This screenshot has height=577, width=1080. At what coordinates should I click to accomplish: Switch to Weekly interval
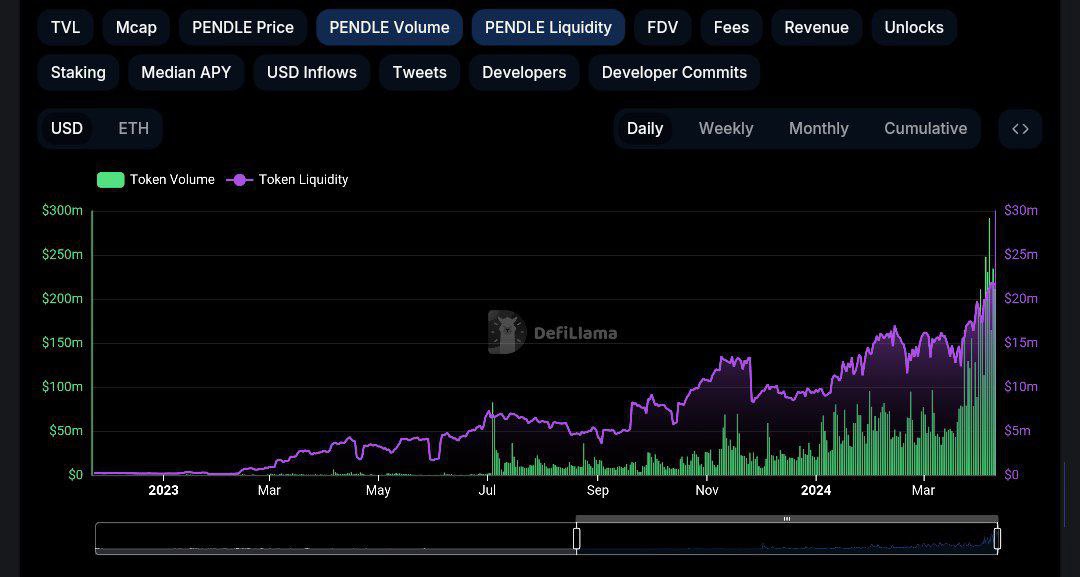pyautogui.click(x=726, y=129)
